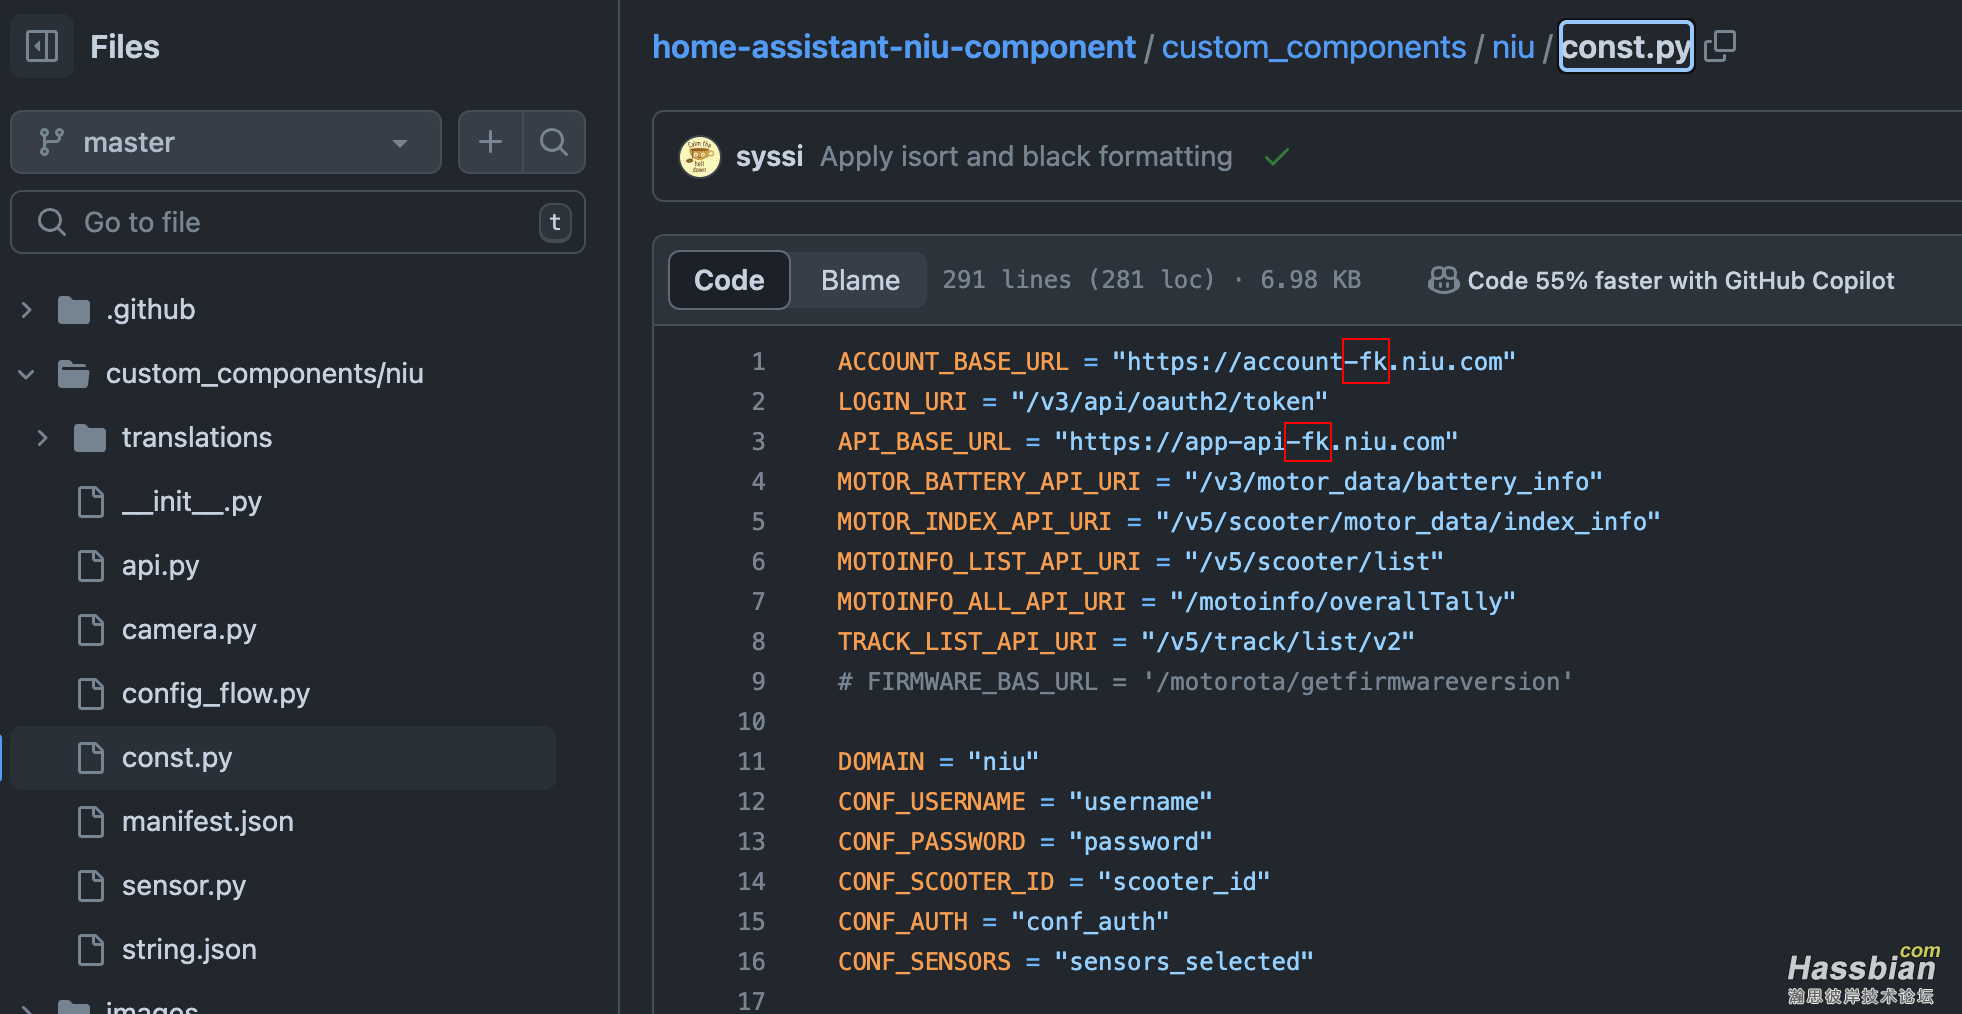Collapse the file tree side panel
Screen dimensions: 1962x1014
42,46
